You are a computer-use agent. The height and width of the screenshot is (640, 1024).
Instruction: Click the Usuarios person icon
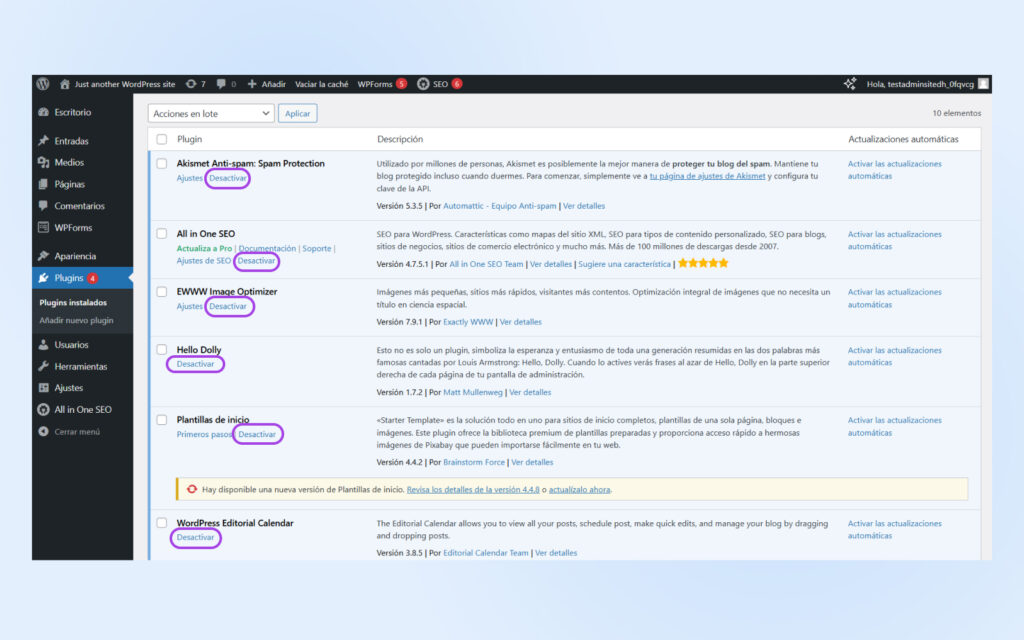pos(43,344)
